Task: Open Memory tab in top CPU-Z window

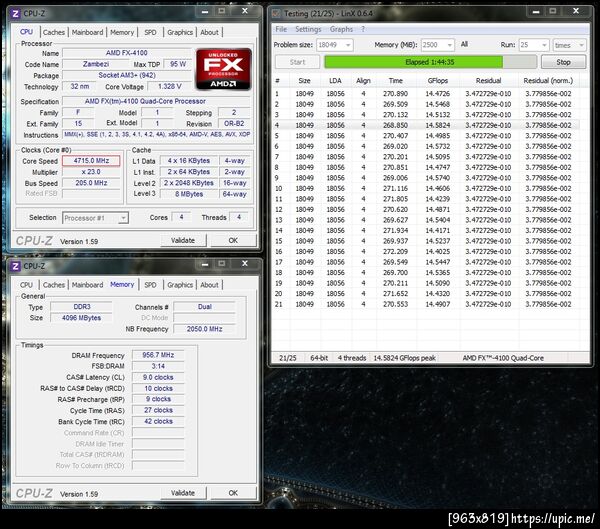Action: tap(122, 33)
